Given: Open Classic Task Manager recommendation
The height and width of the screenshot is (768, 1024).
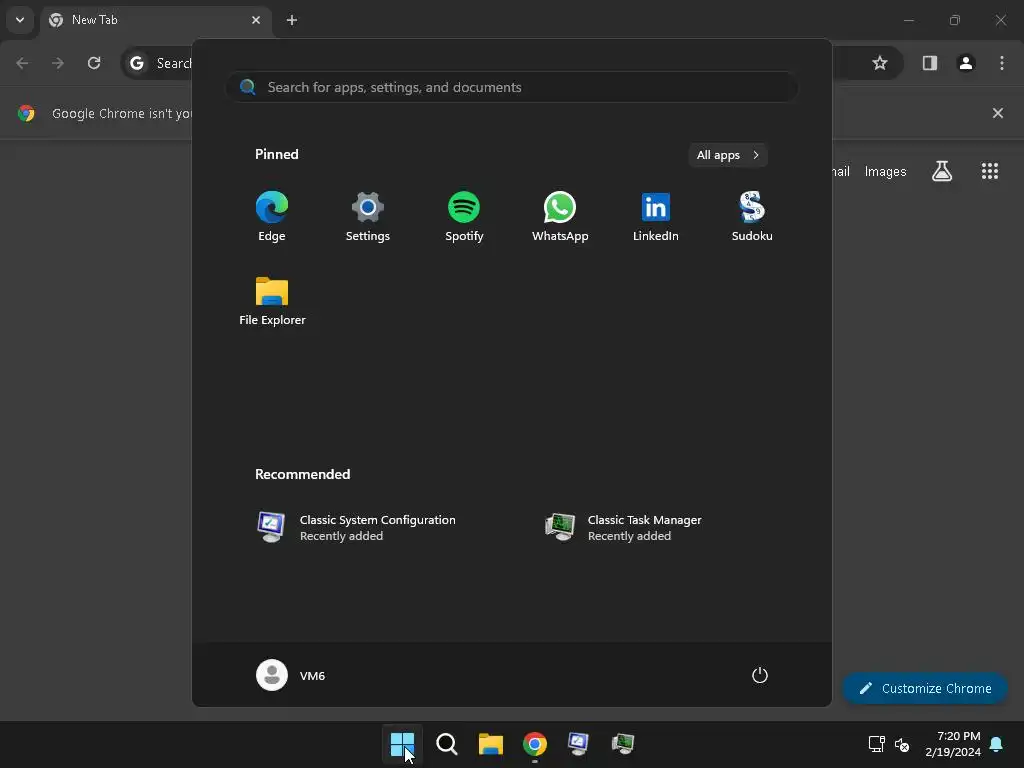Looking at the screenshot, I should coord(624,528).
